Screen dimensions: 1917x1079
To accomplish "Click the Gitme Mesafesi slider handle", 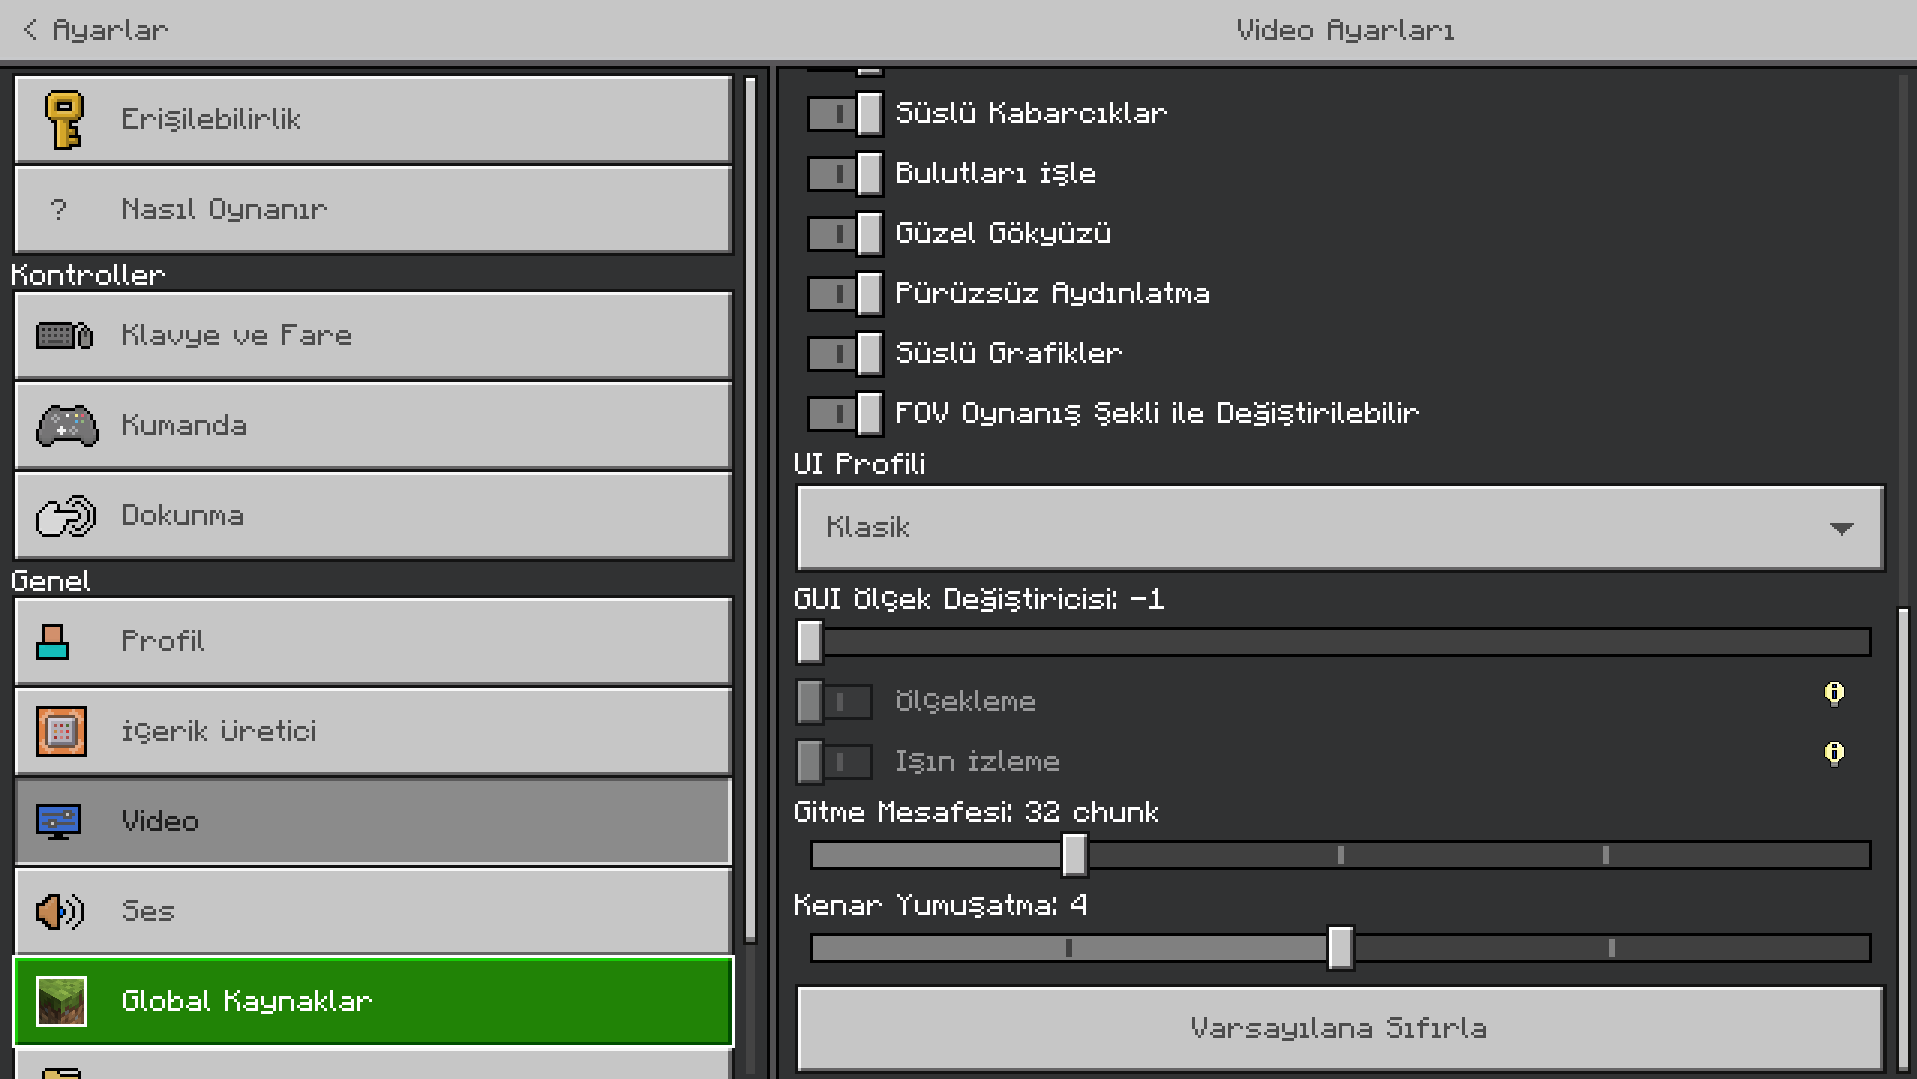I will point(1075,855).
